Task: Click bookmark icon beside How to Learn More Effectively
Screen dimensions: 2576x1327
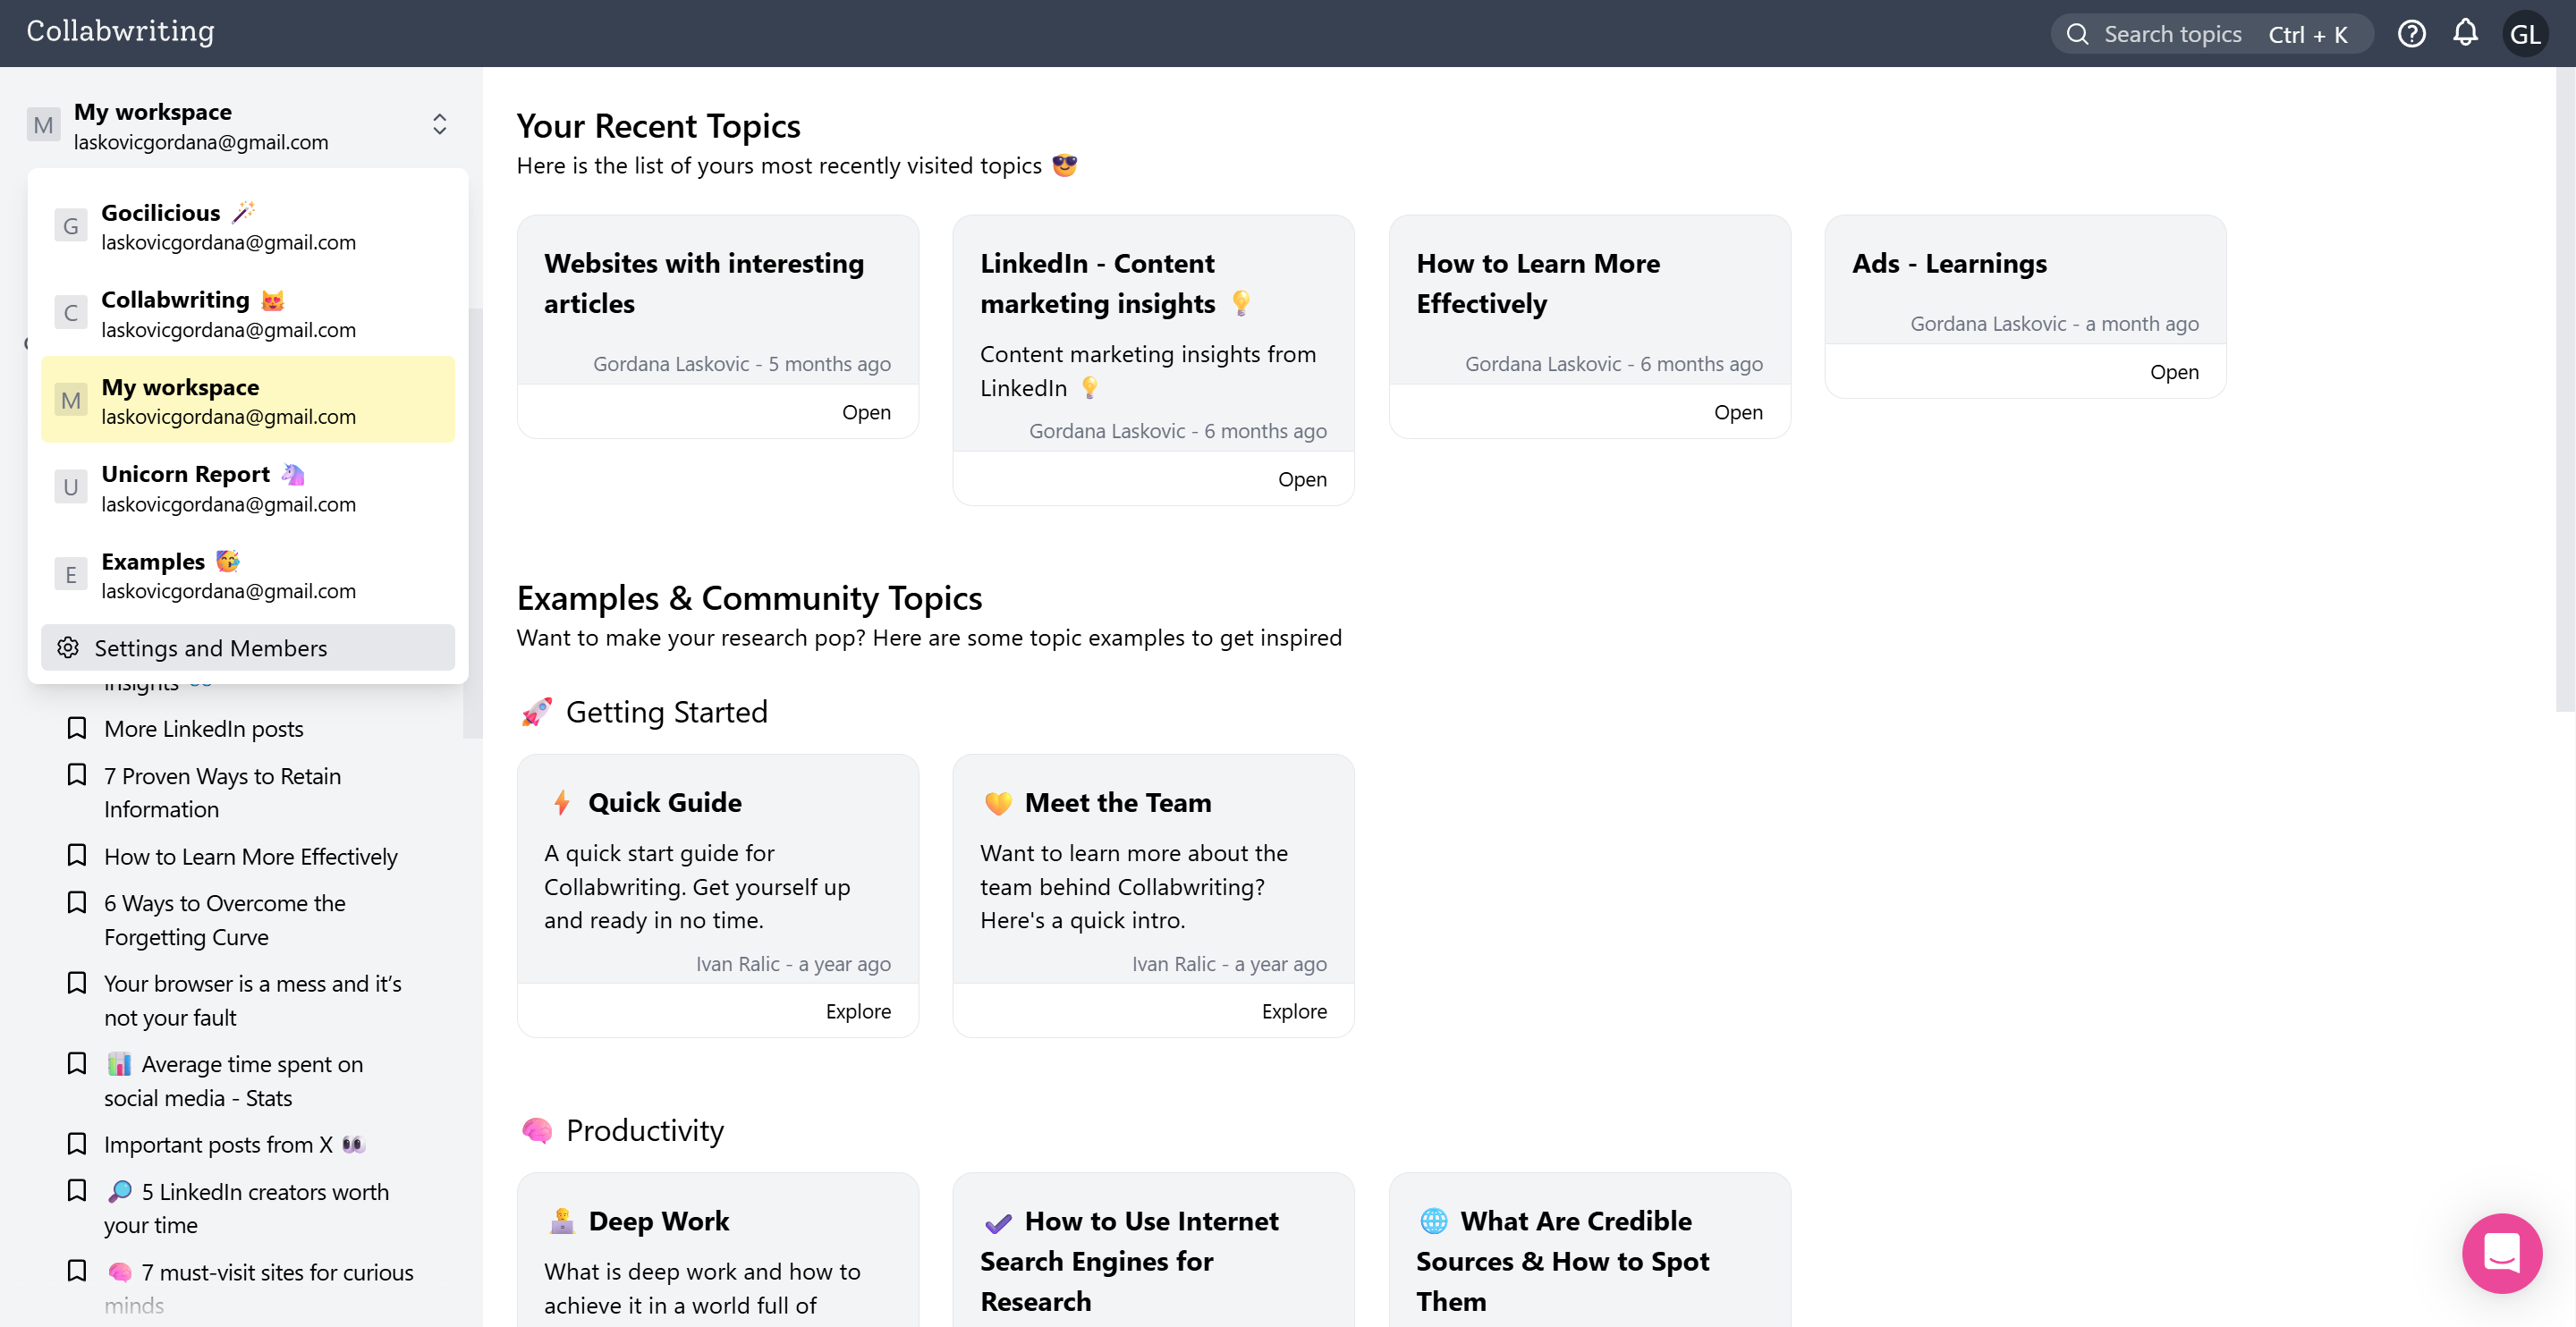Action: point(76,855)
